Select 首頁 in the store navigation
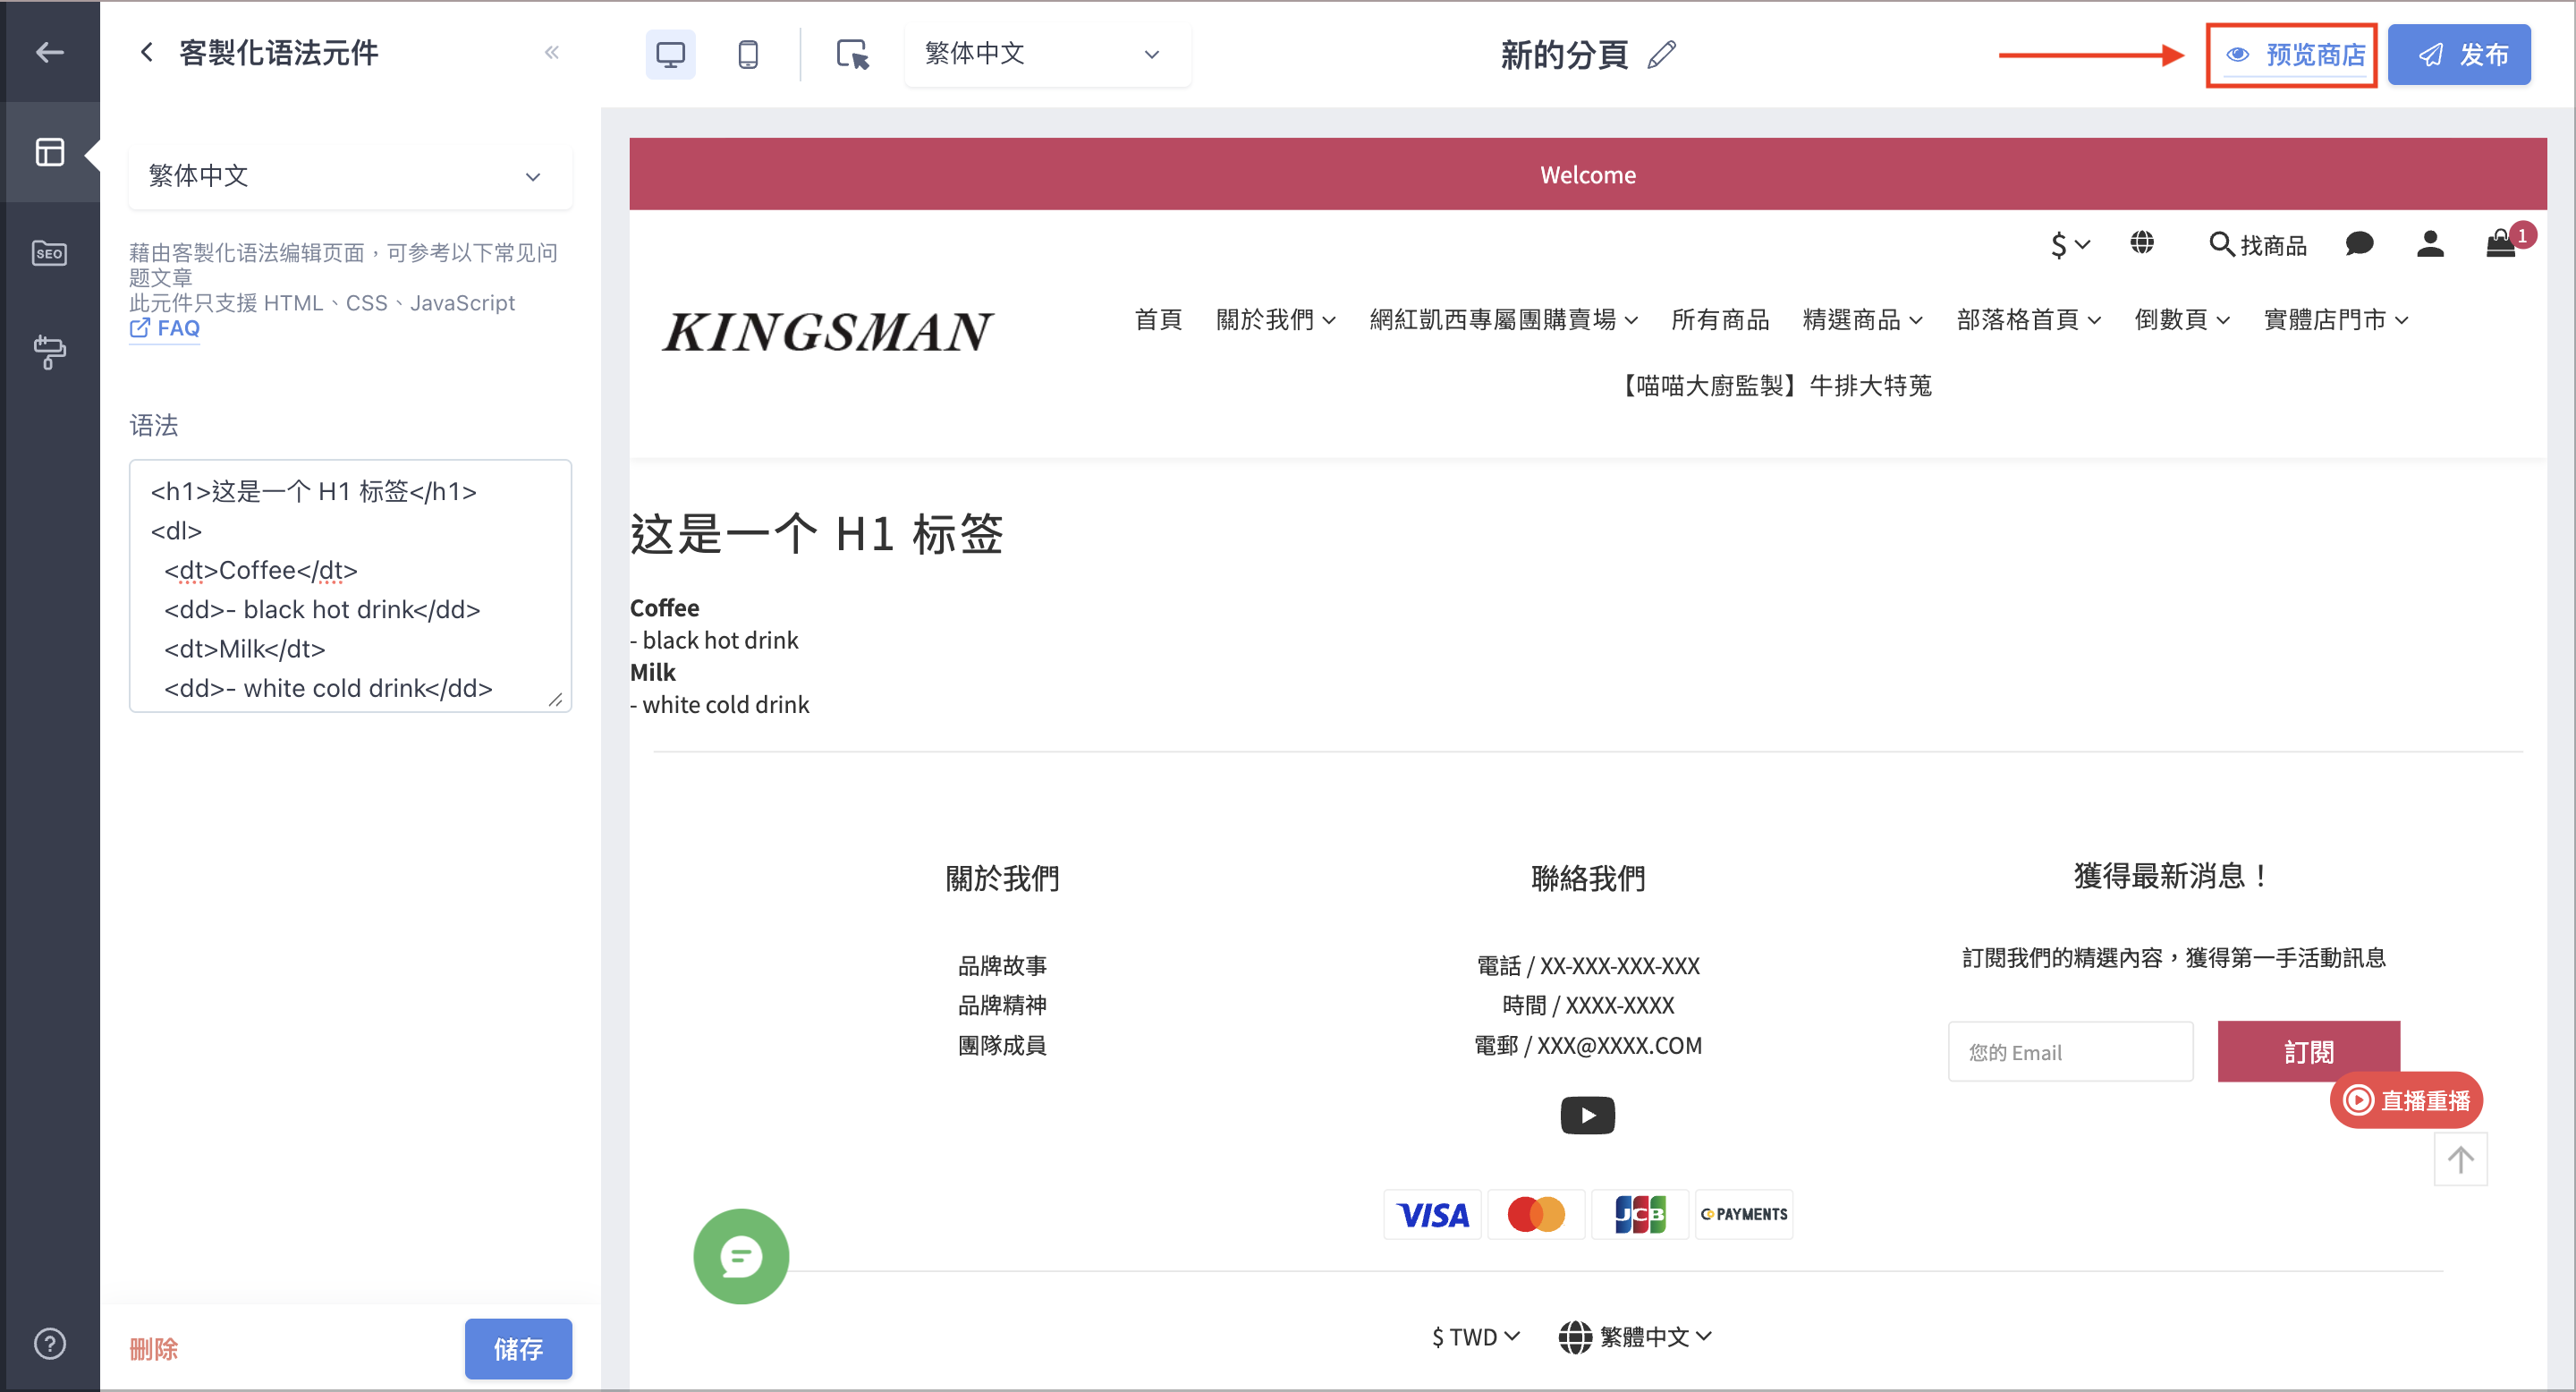 coord(1158,320)
